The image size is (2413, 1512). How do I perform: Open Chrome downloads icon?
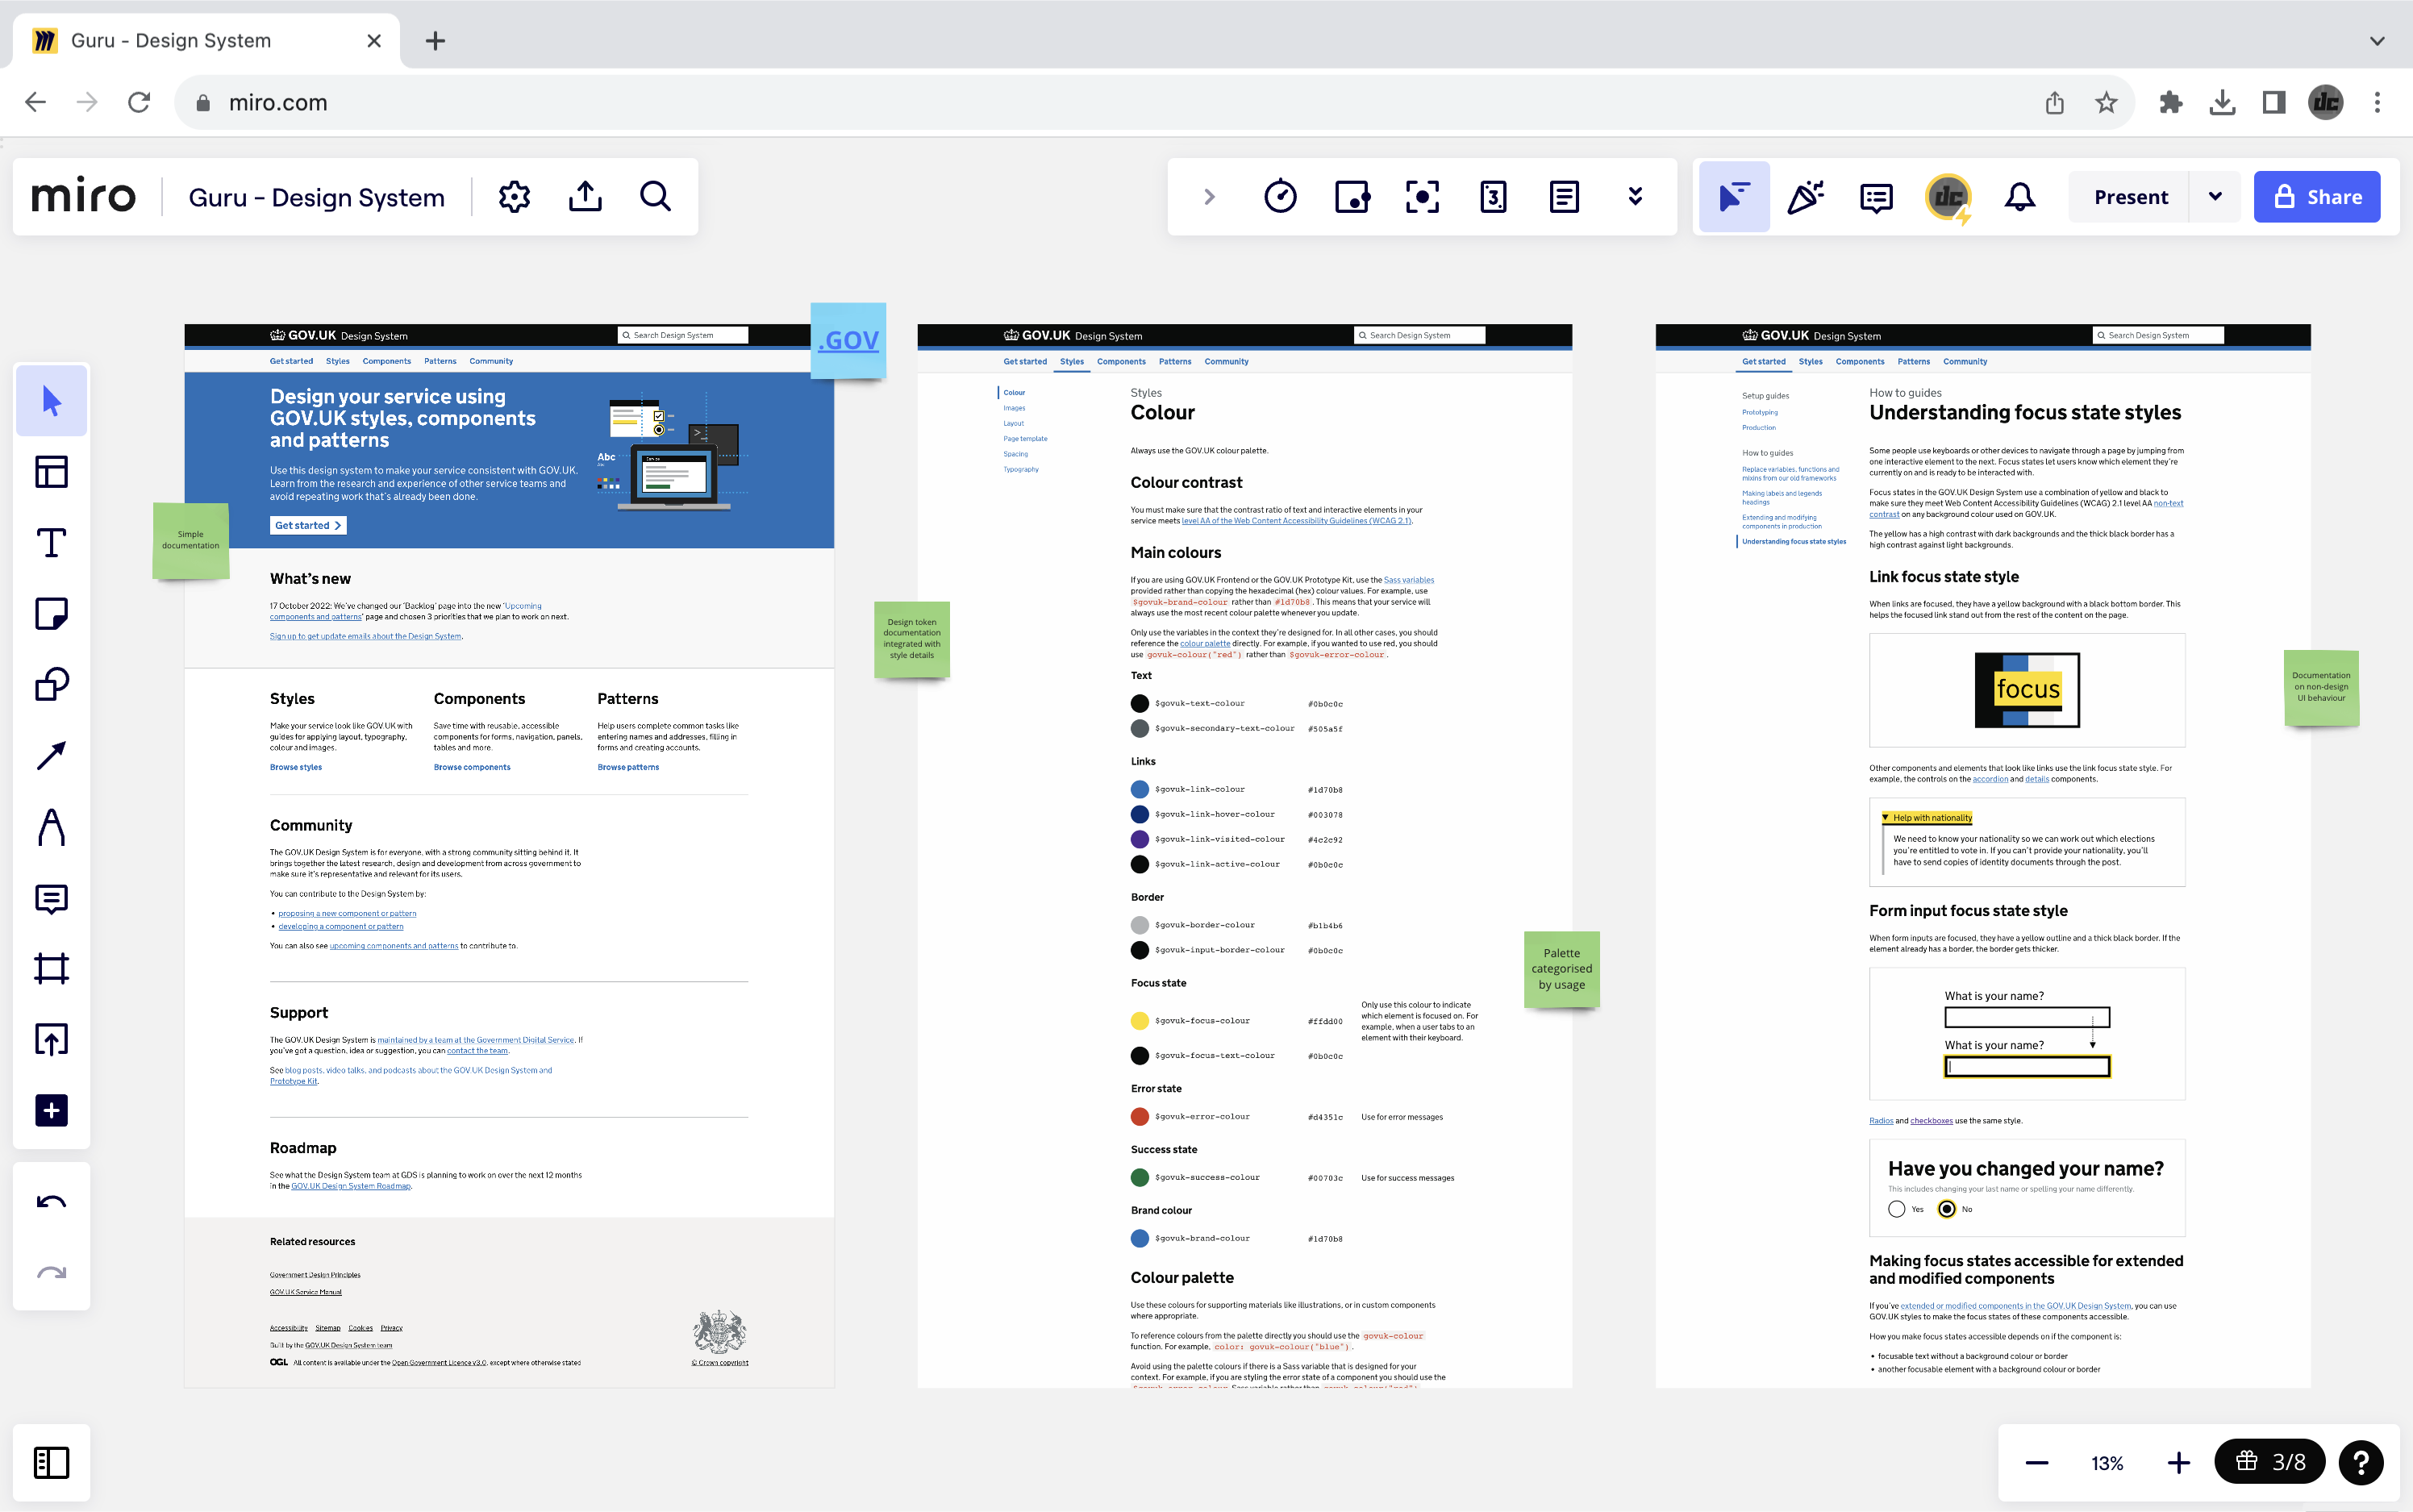(2223, 103)
